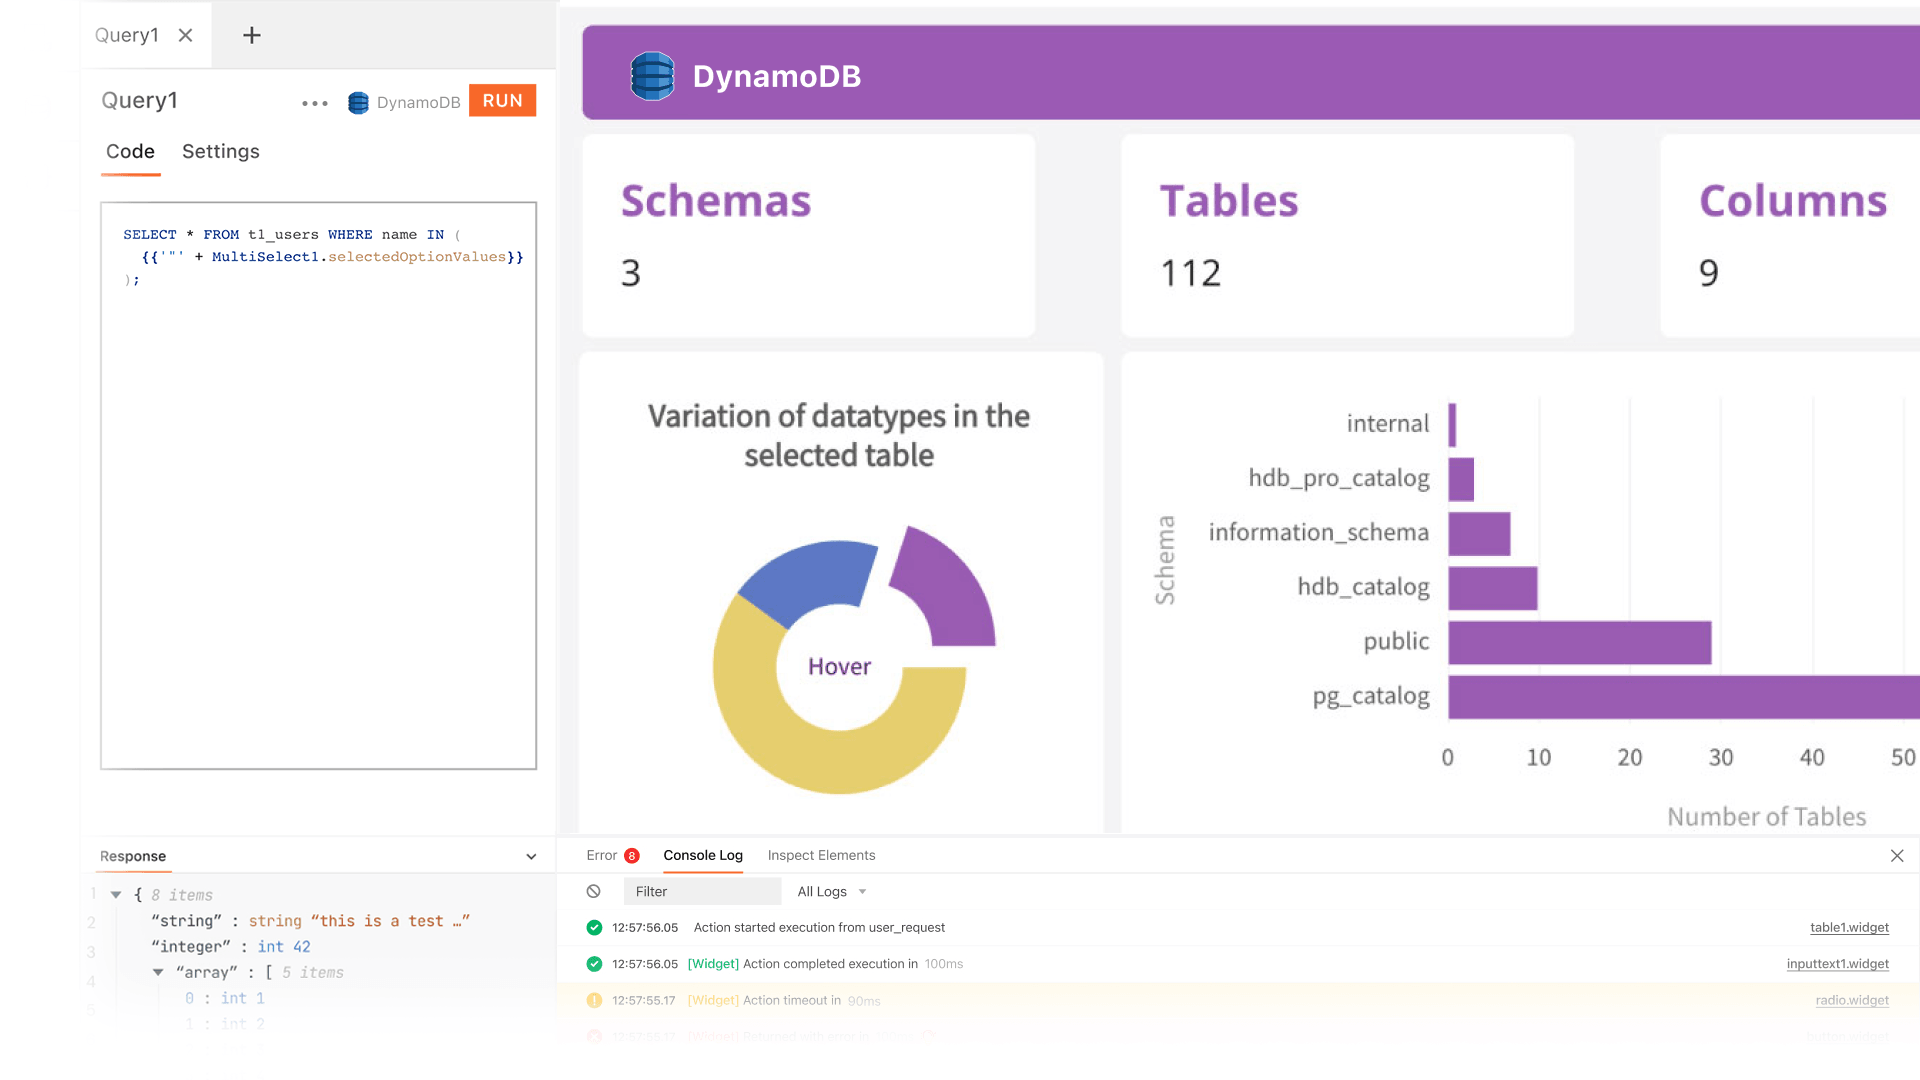Click the RUN button to execute Query1
Screen dimensions: 1920x1080
coord(502,100)
